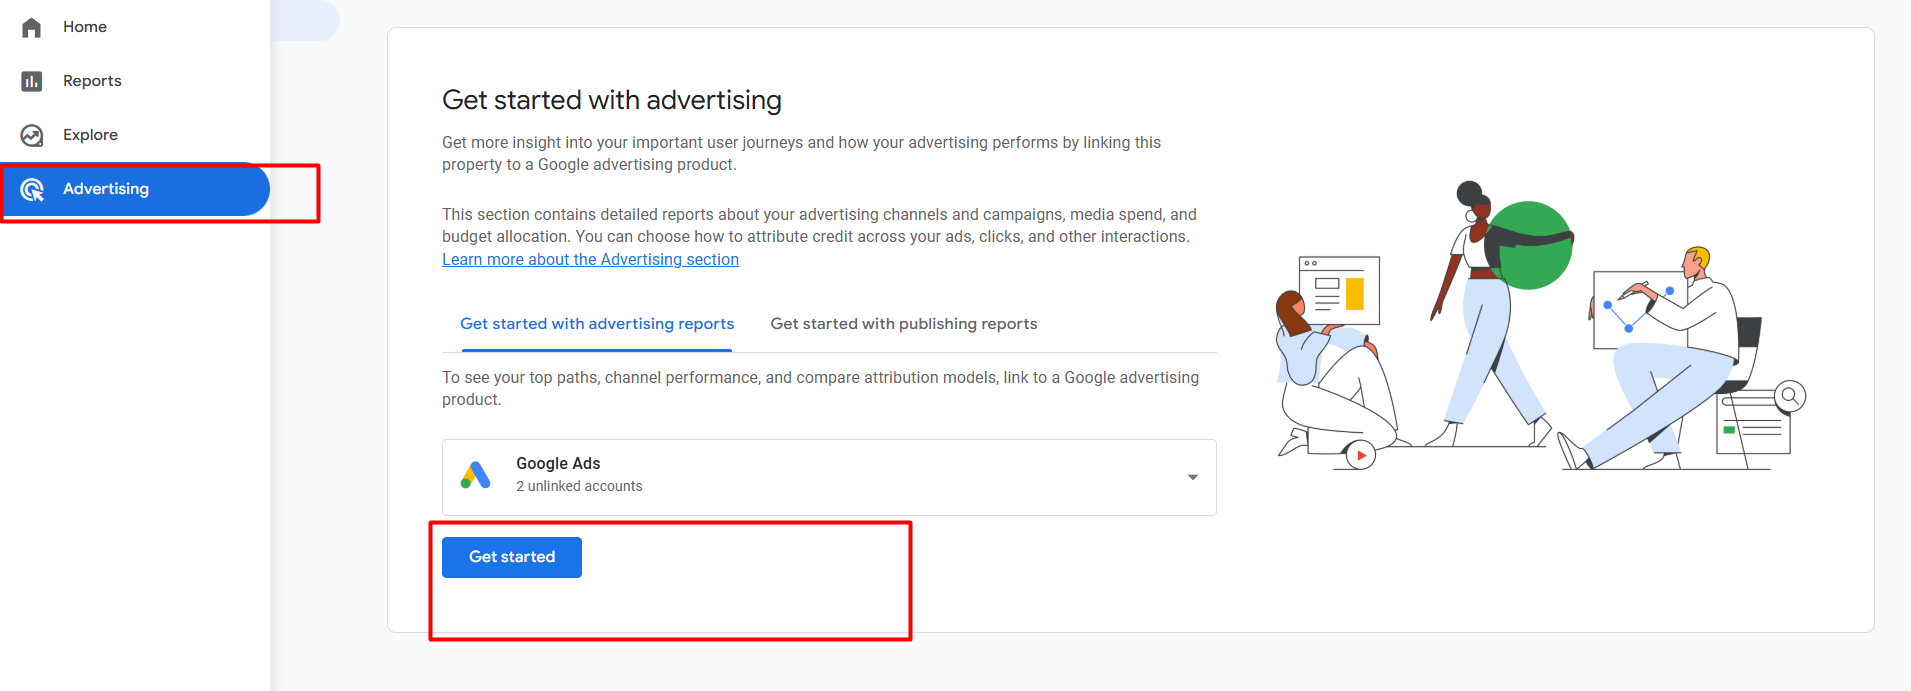Click the Explore sidebar icon
1911x691 pixels.
[32, 135]
